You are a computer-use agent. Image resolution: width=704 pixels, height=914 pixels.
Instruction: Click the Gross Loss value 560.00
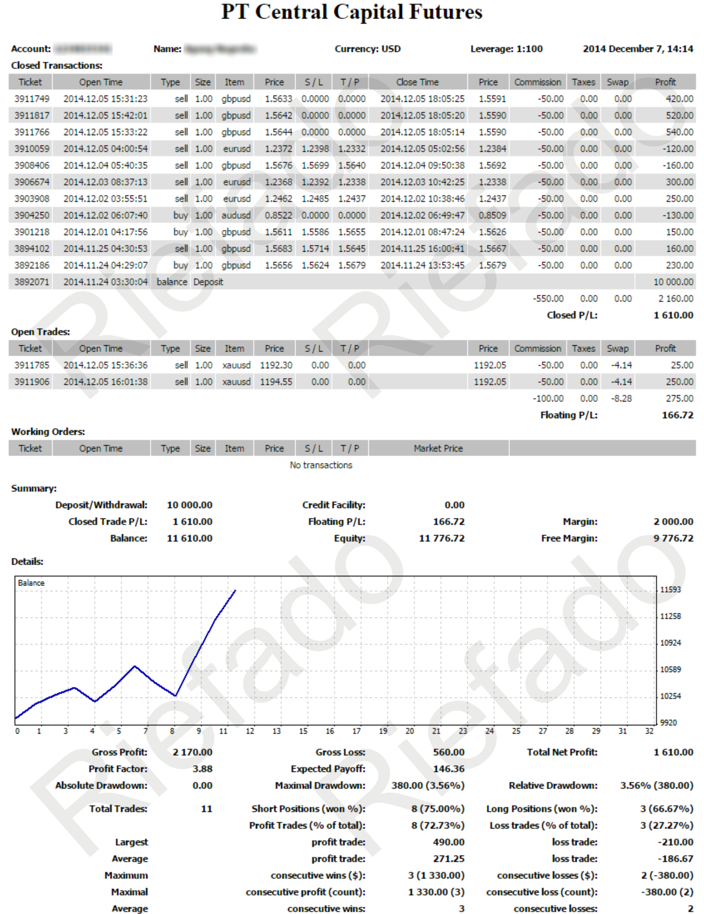449,752
